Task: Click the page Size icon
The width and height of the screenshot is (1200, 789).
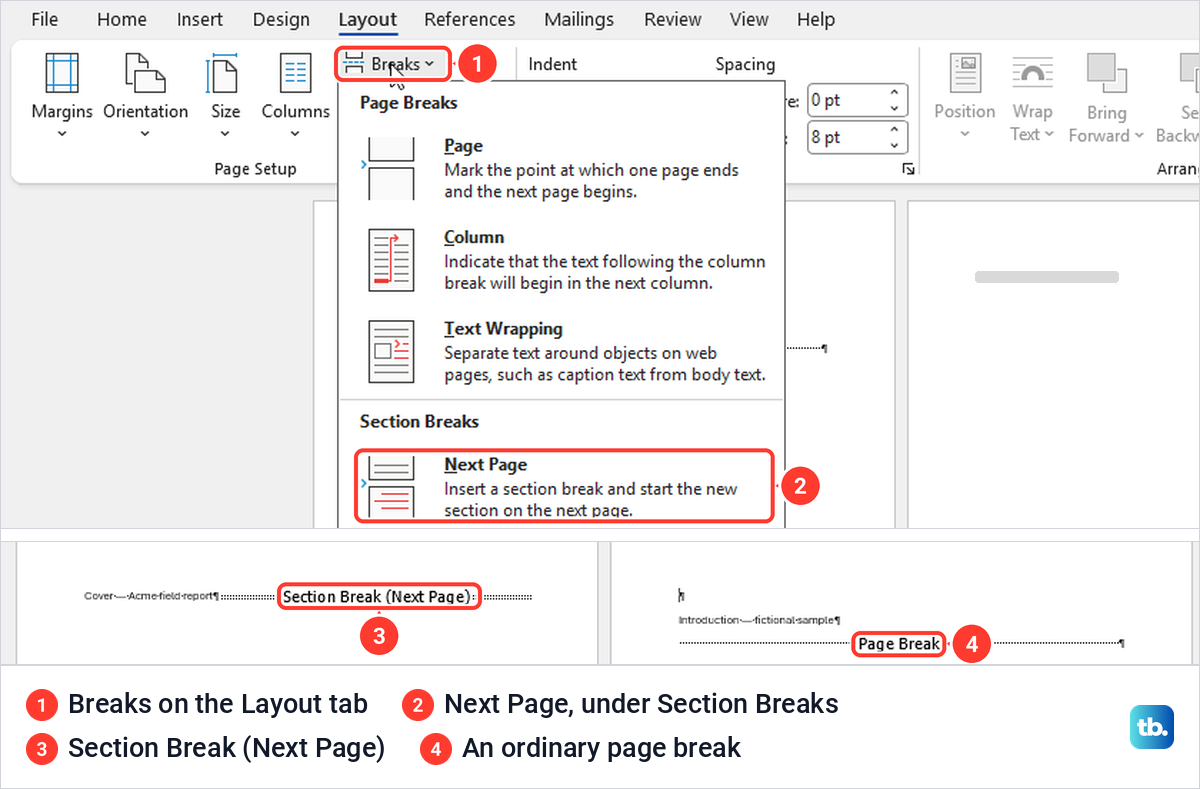Action: (222, 73)
